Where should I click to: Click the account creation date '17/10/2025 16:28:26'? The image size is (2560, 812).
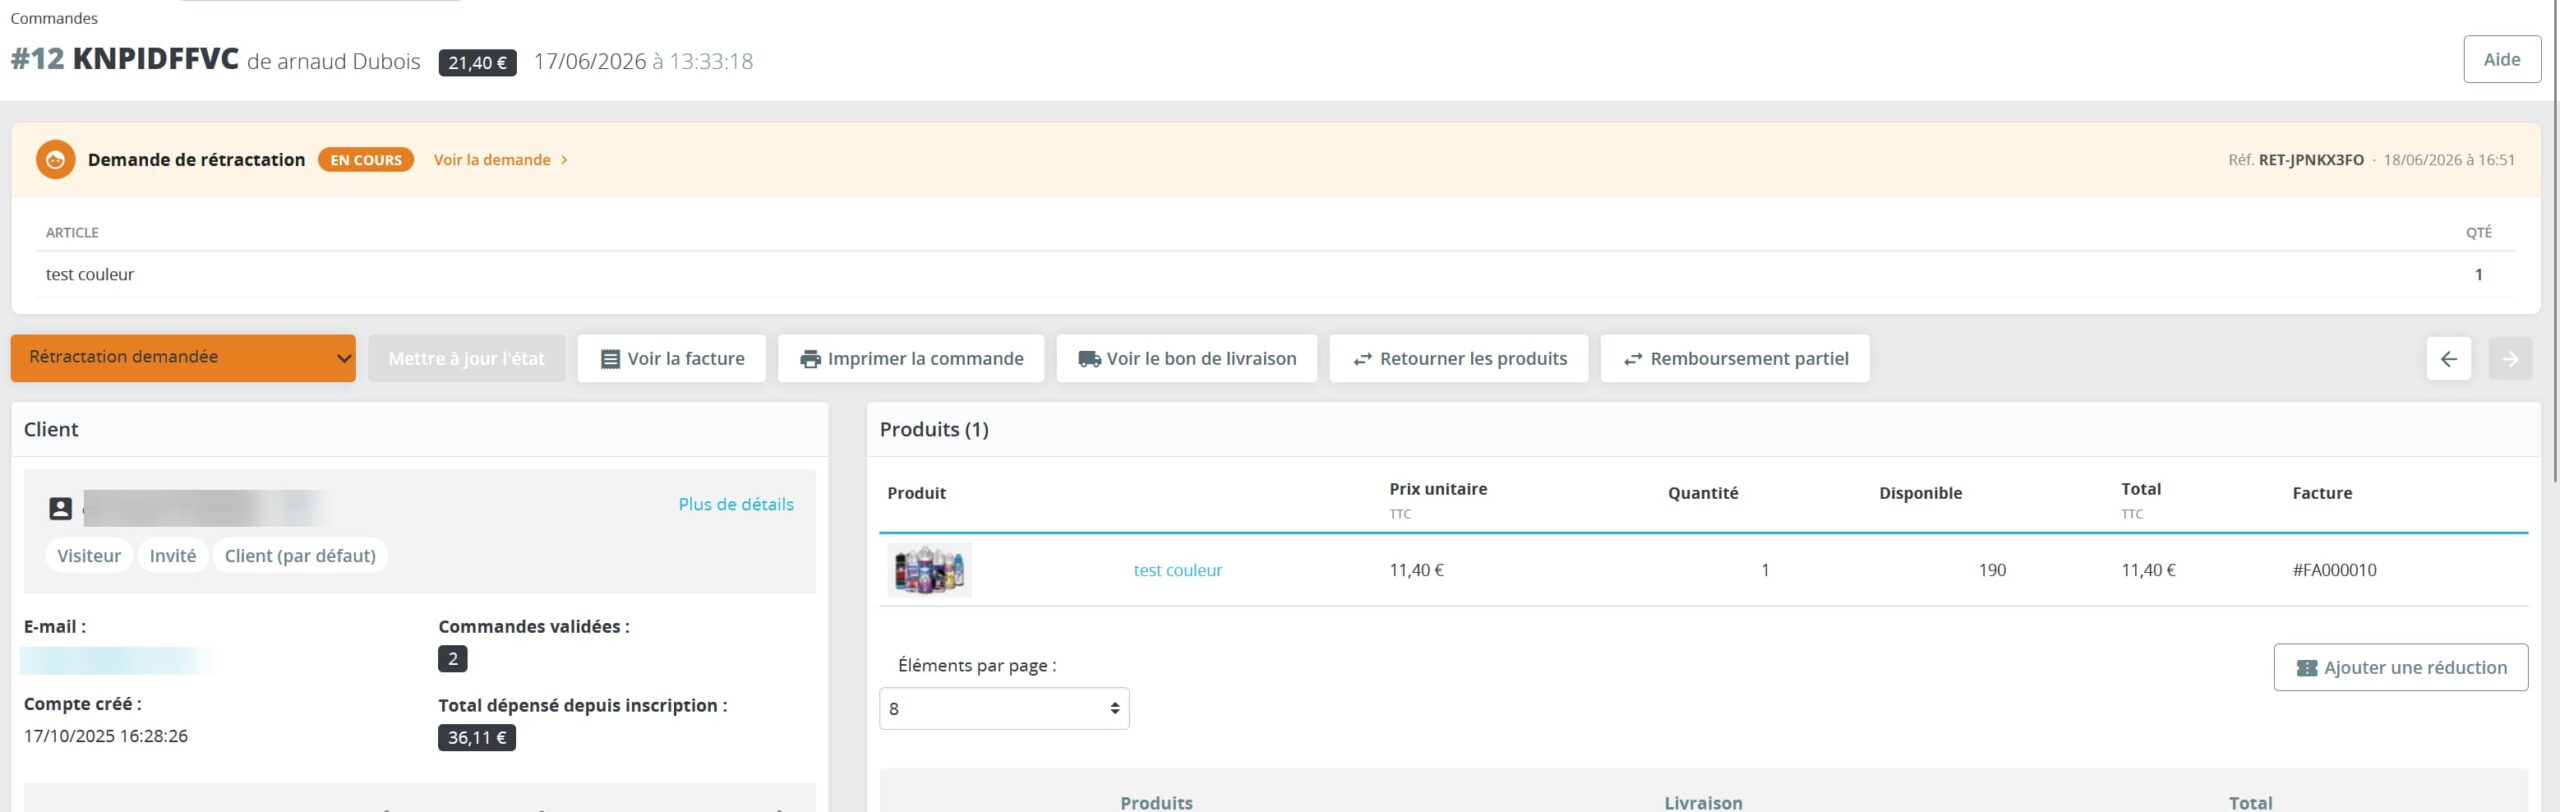pos(106,736)
